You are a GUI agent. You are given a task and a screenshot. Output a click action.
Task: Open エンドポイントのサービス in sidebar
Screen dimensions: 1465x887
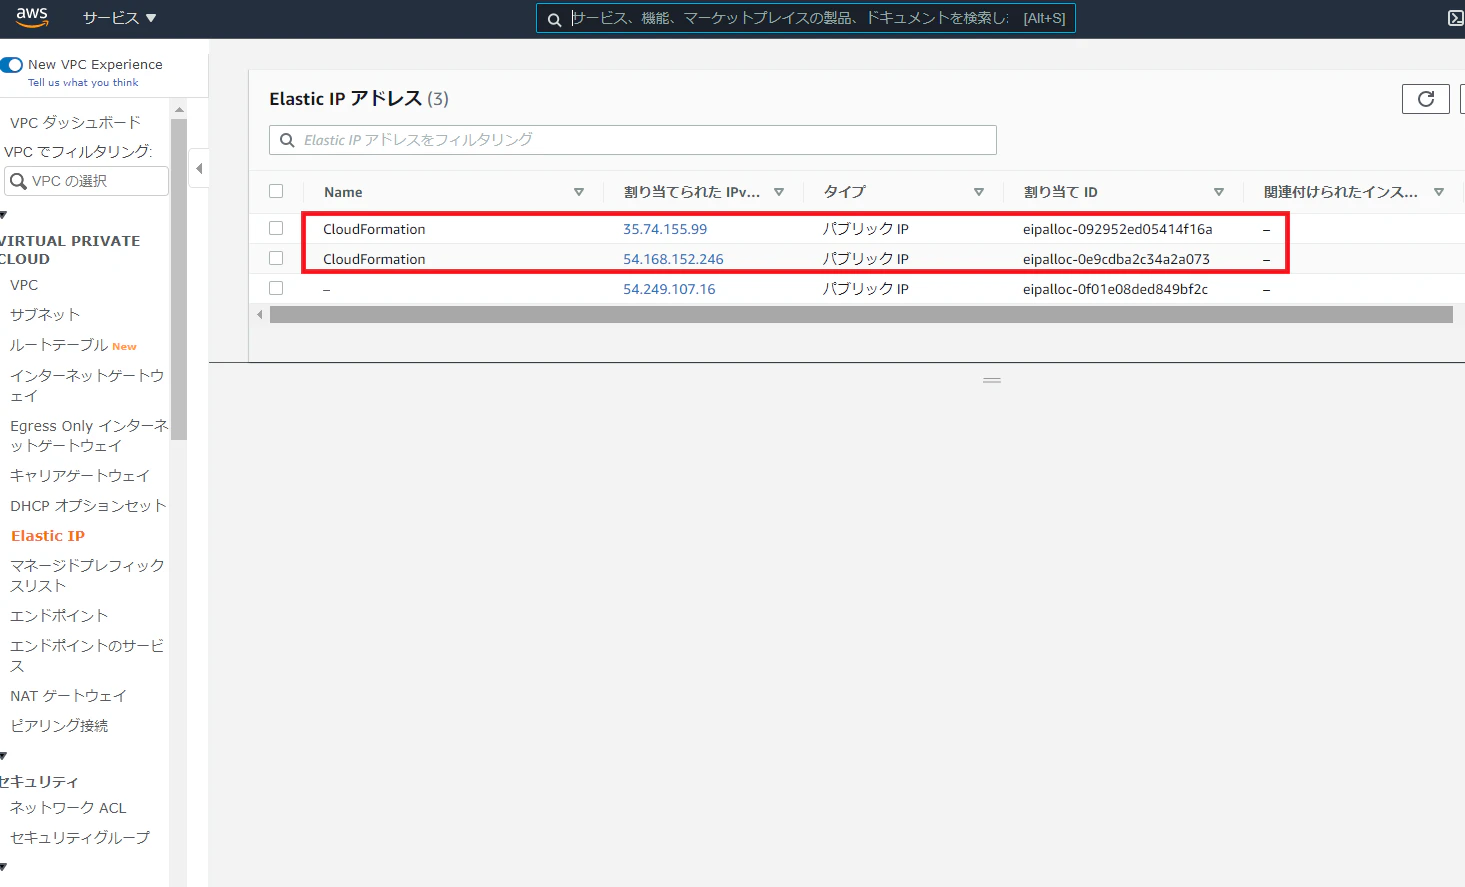tap(87, 656)
